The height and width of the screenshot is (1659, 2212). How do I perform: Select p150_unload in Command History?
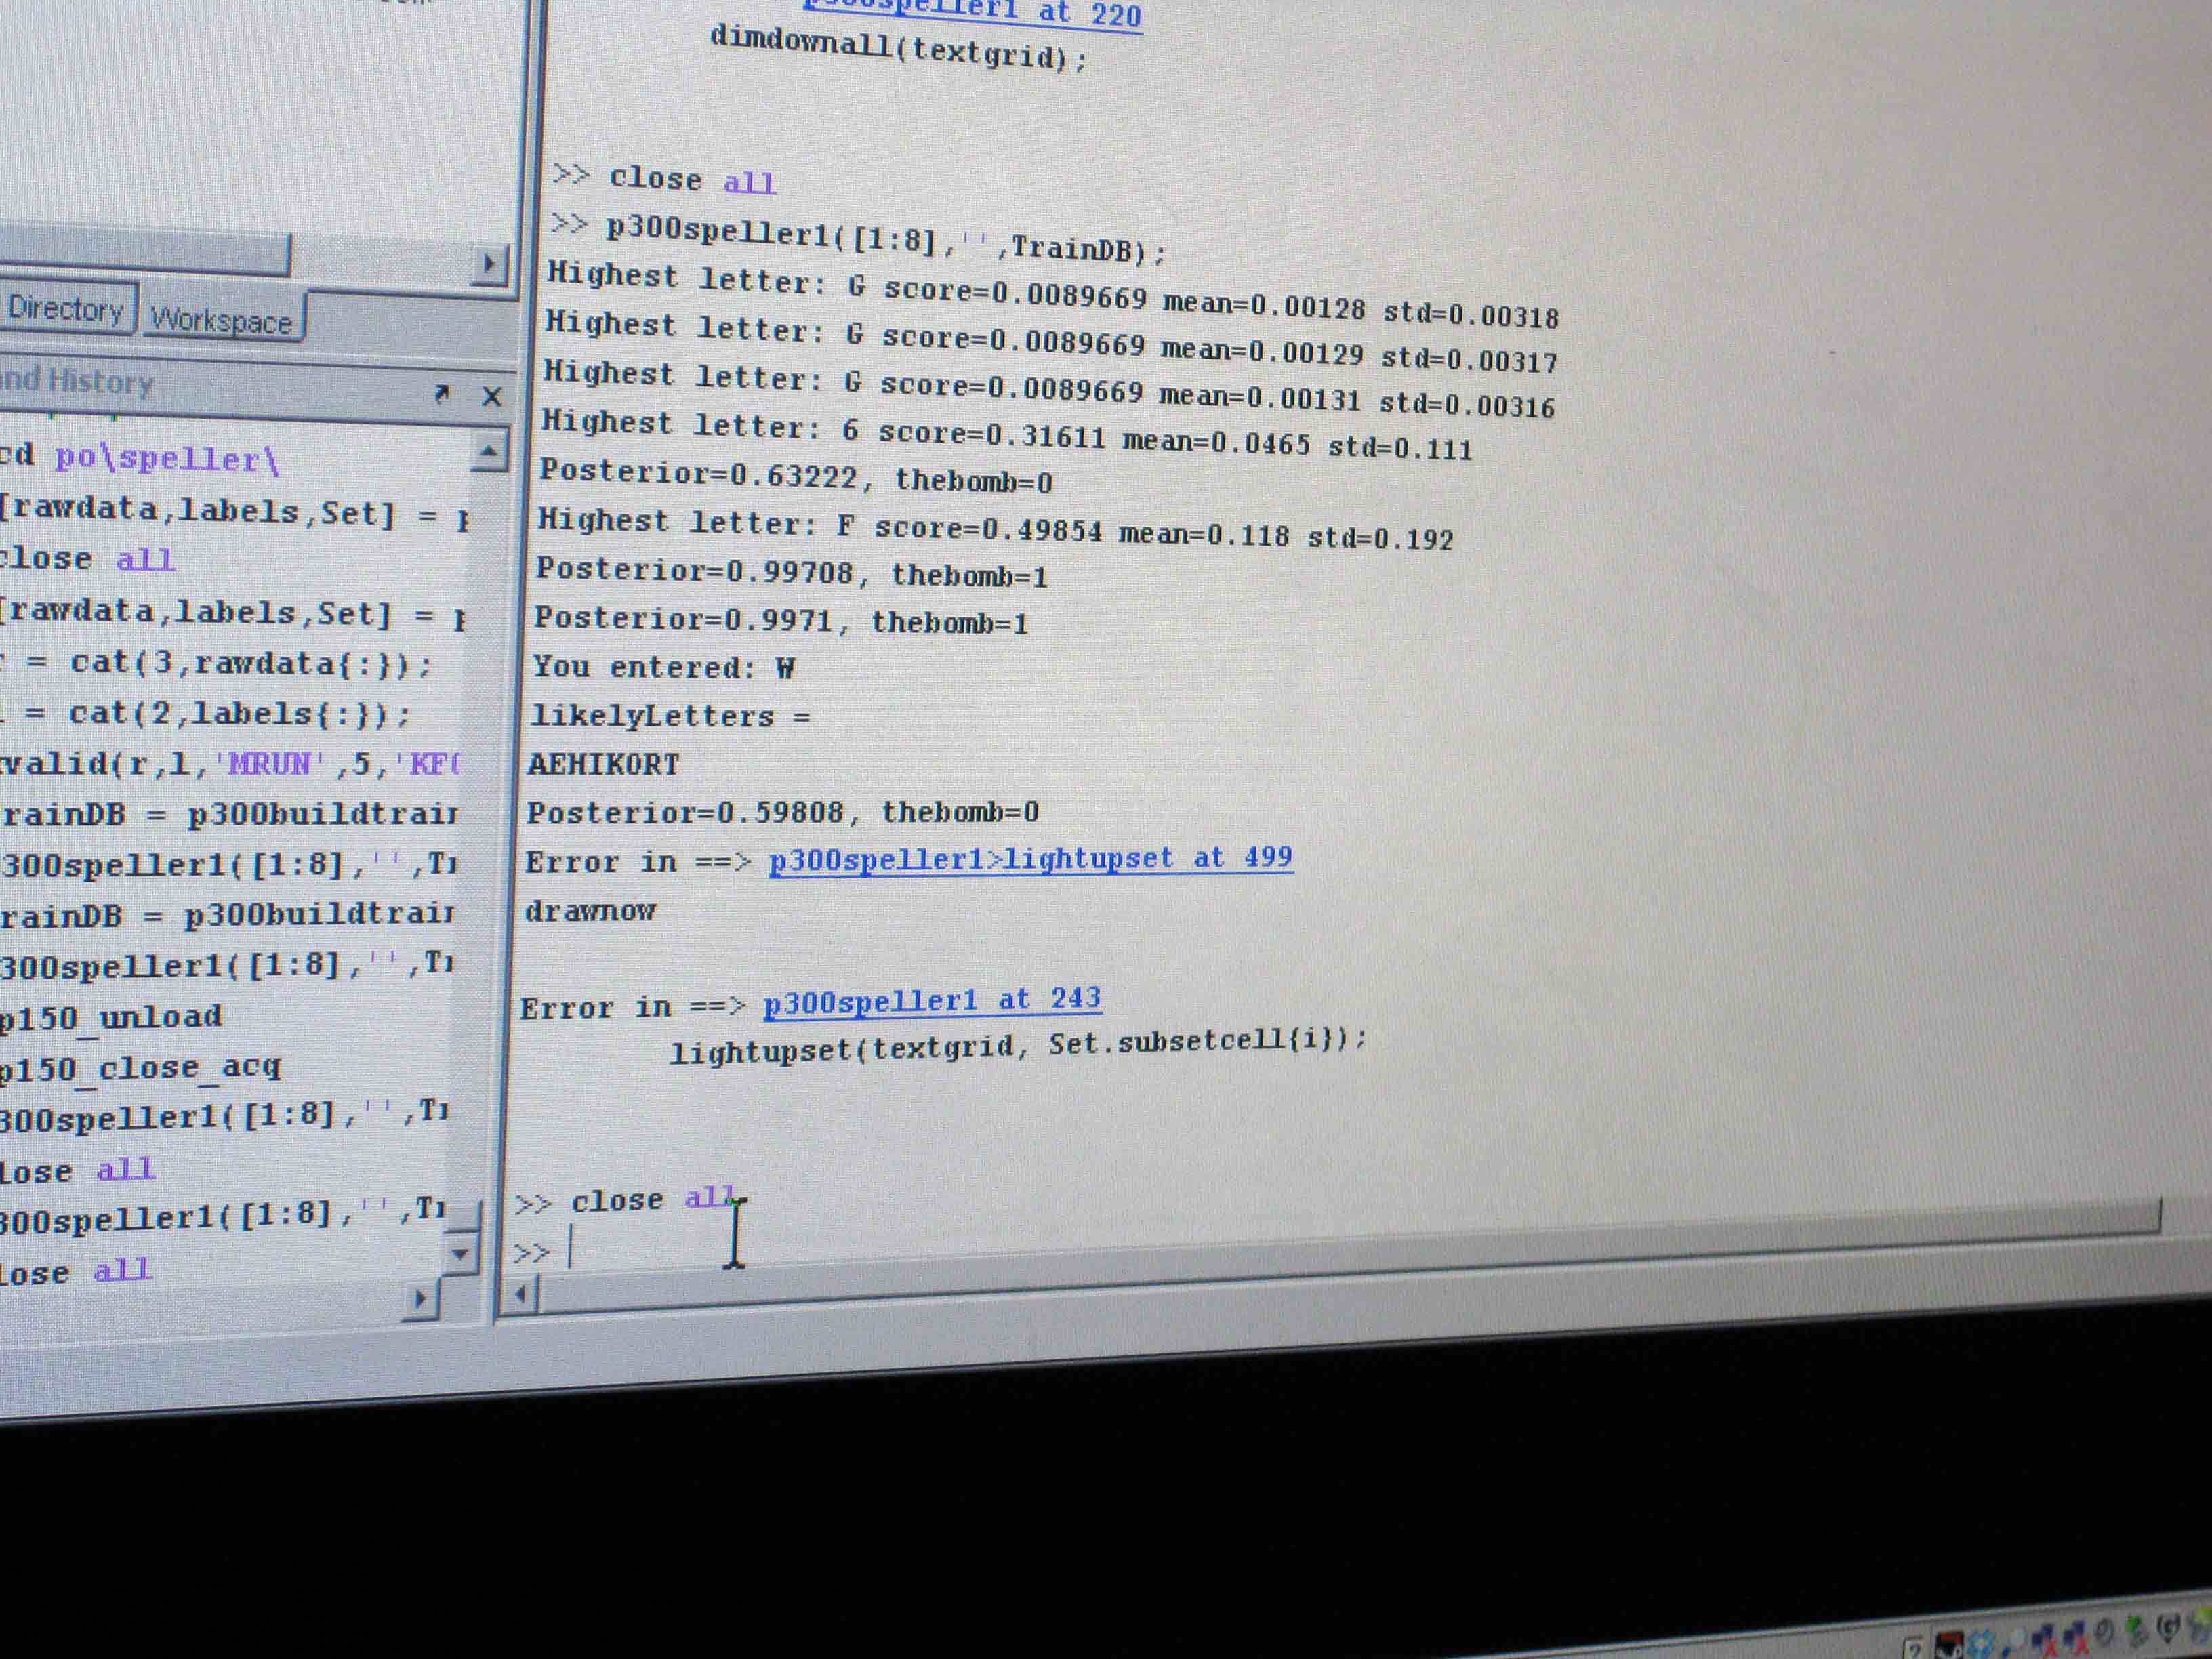(x=110, y=1018)
